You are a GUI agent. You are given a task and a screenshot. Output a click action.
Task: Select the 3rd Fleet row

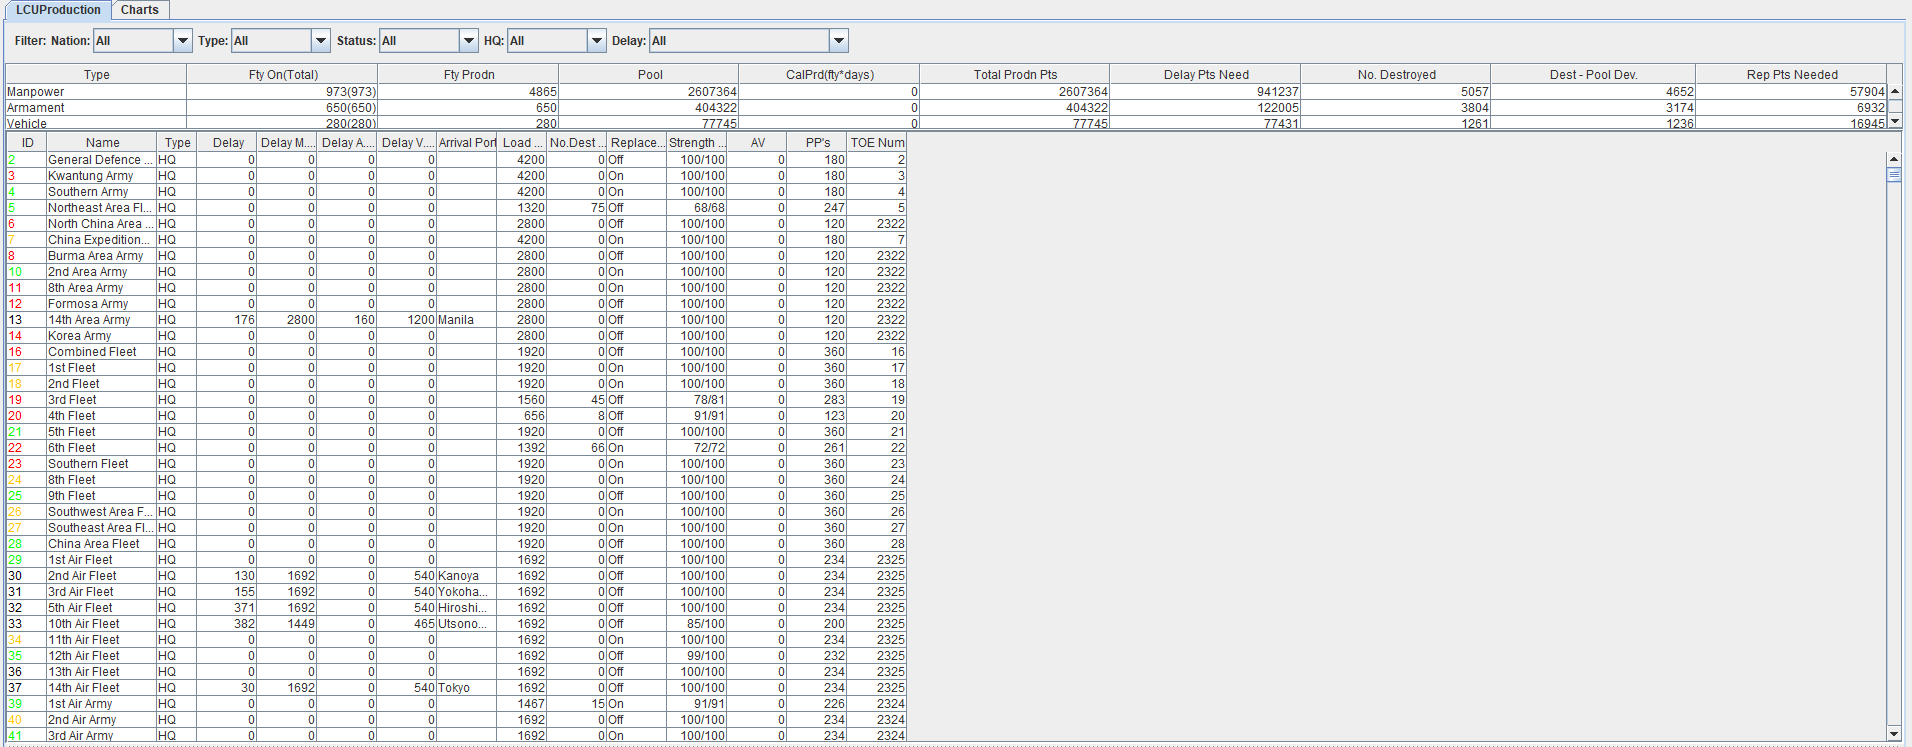coord(456,400)
